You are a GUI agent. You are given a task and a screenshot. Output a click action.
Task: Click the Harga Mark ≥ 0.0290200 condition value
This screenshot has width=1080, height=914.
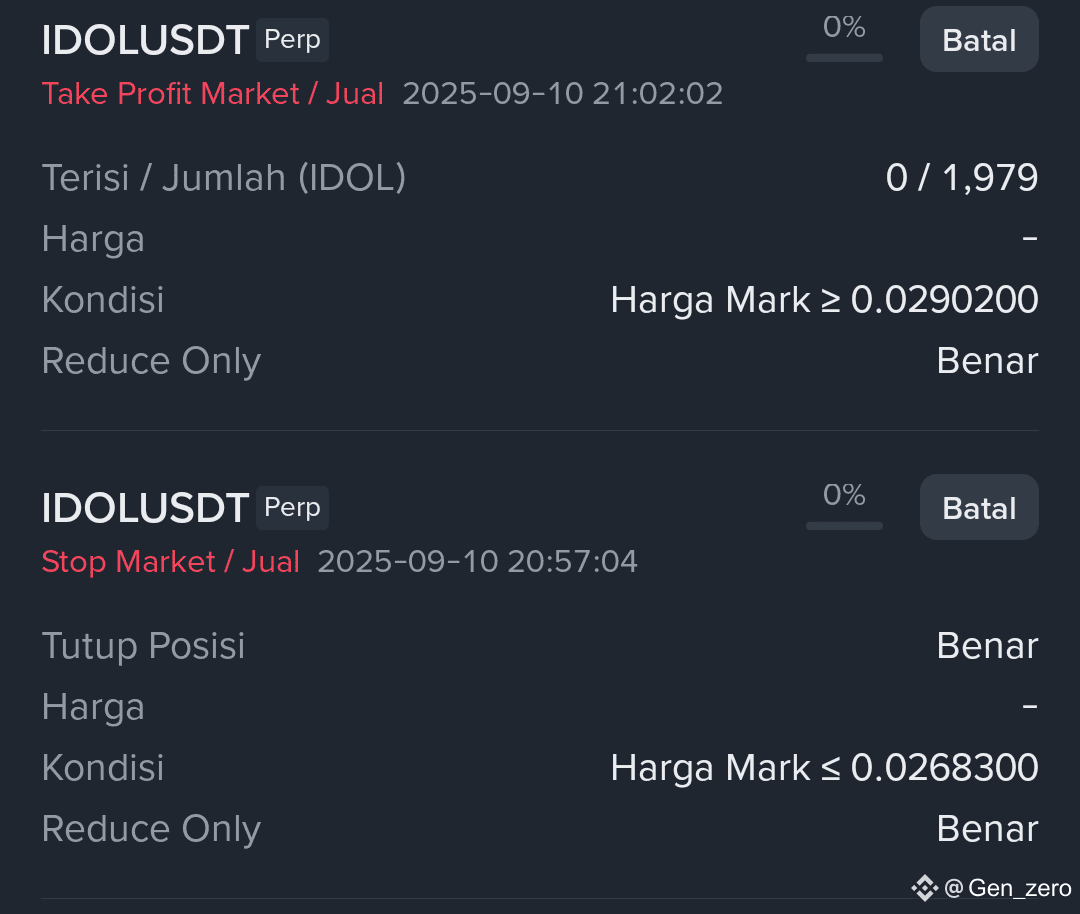[x=824, y=300]
